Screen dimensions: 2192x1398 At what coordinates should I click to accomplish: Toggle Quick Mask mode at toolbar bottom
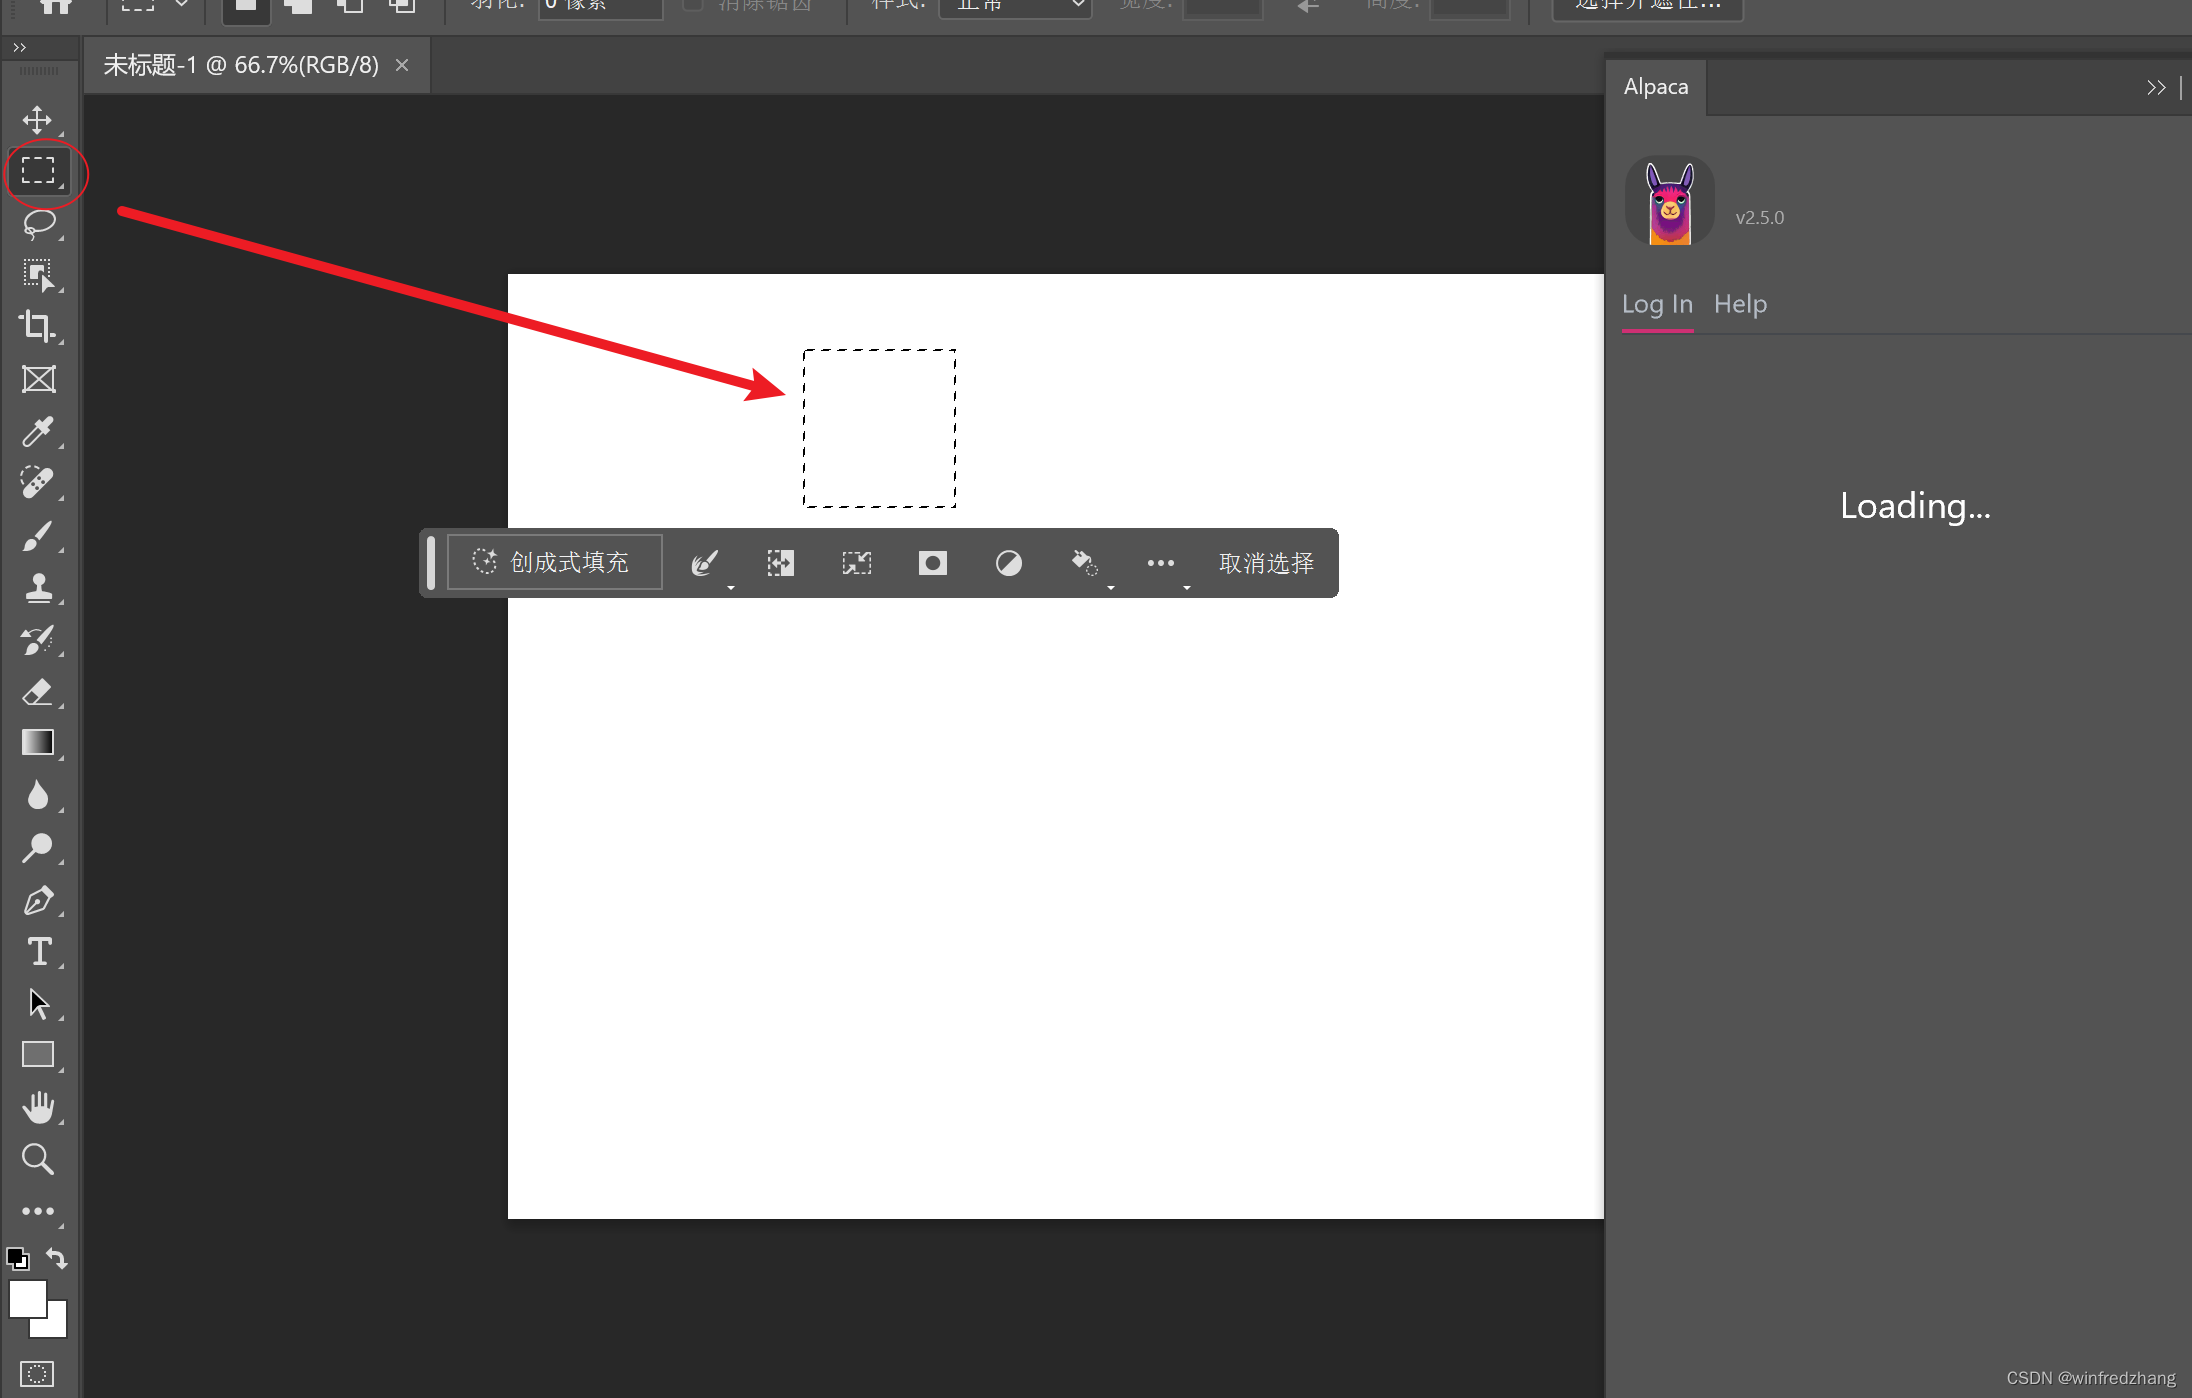tap(37, 1373)
